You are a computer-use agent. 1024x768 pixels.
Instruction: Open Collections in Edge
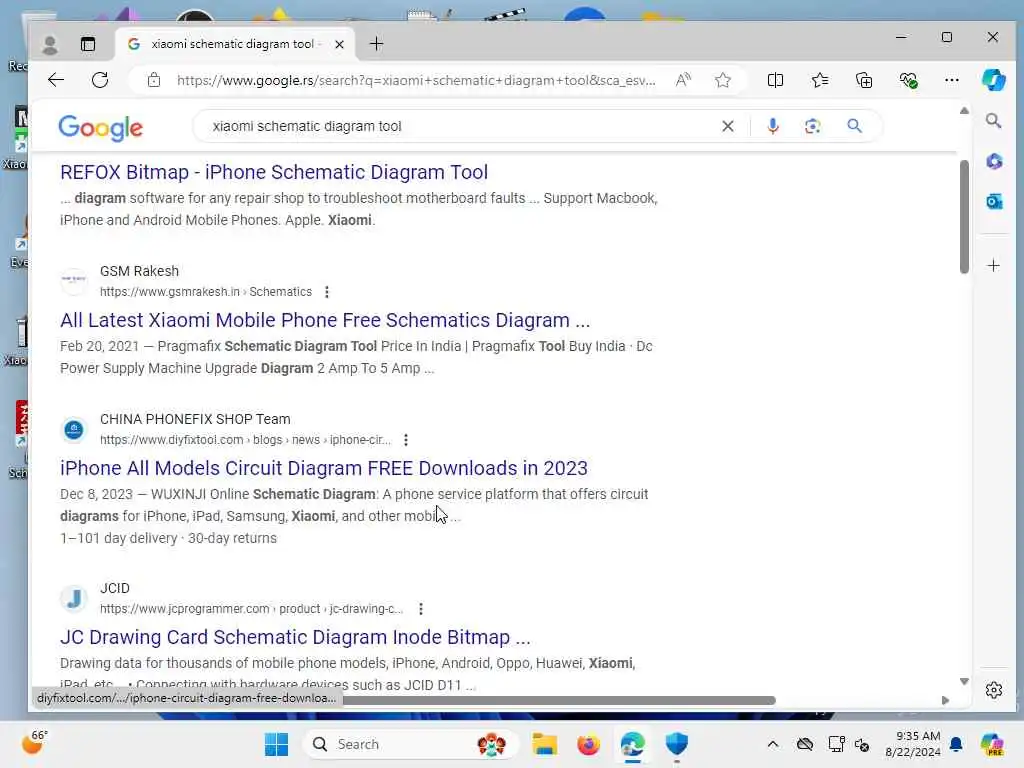click(864, 80)
